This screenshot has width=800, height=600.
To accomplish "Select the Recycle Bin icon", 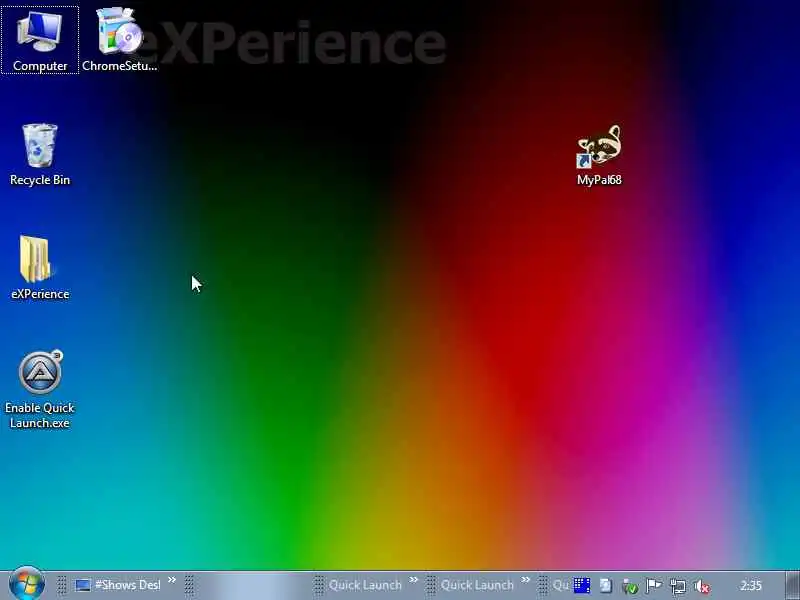I will tap(40, 155).
